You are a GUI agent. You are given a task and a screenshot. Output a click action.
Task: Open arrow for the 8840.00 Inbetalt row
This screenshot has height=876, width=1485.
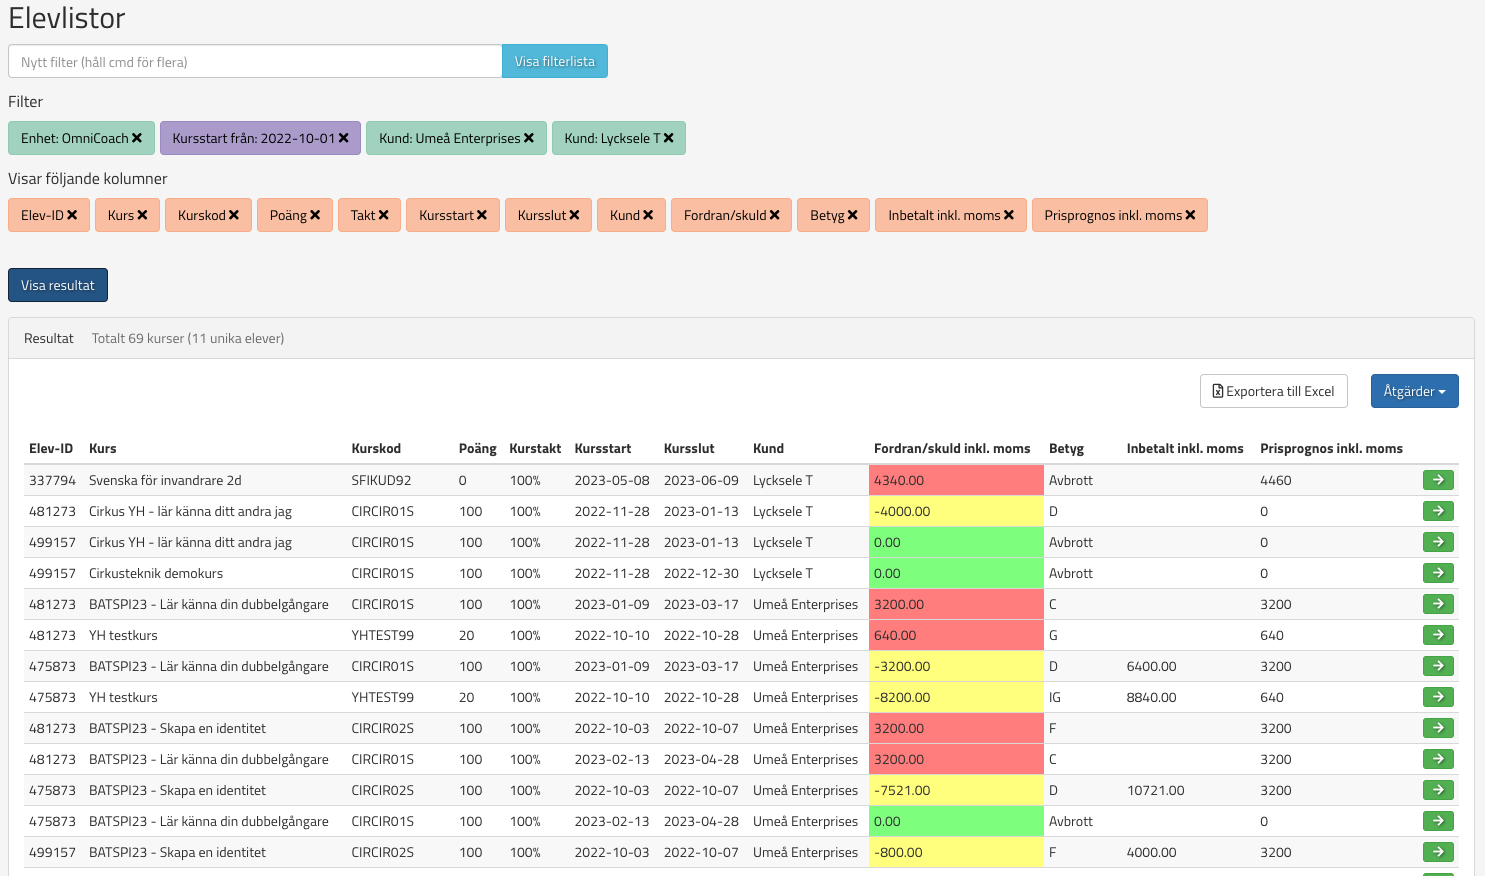(x=1437, y=697)
